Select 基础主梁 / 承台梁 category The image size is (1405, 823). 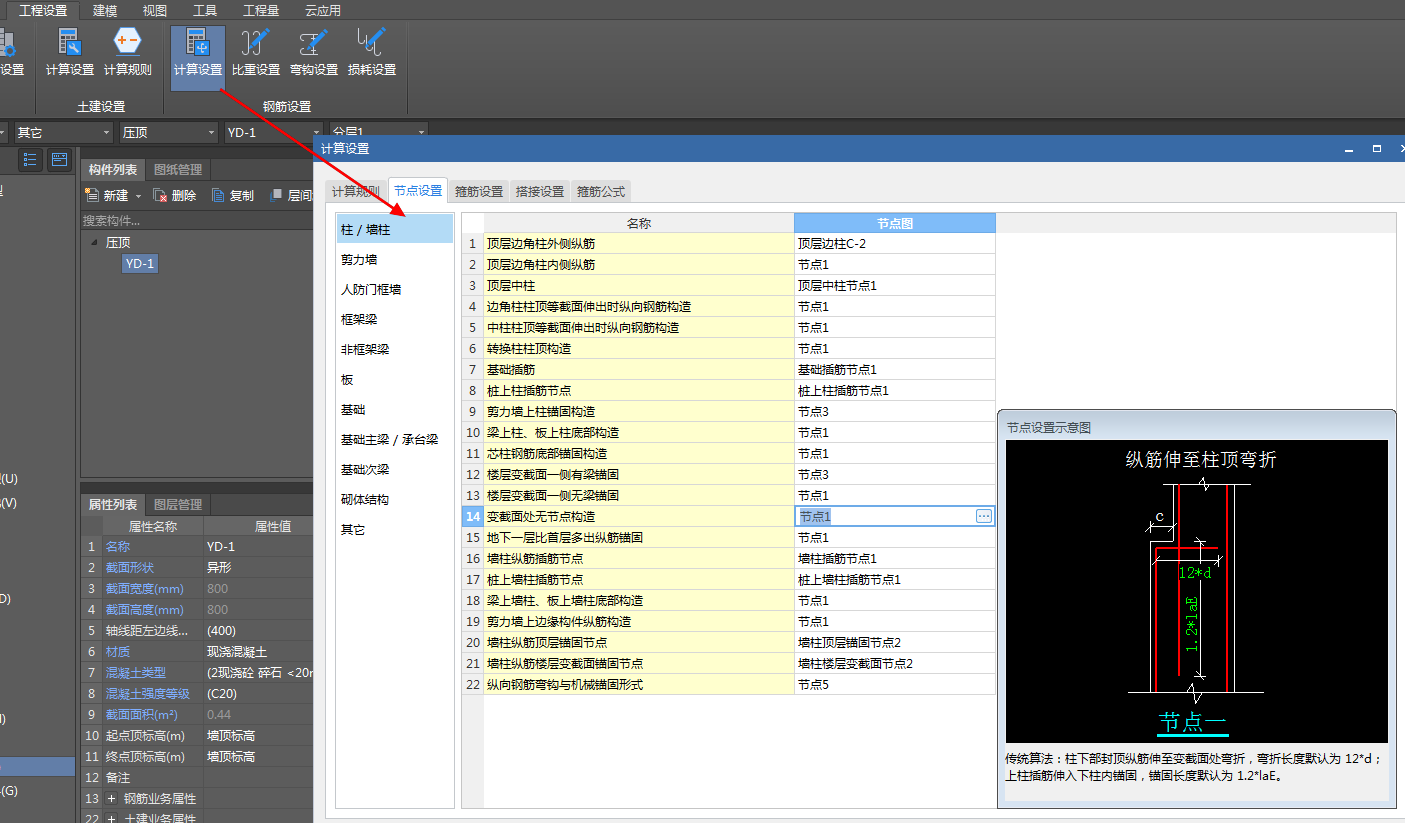point(395,439)
